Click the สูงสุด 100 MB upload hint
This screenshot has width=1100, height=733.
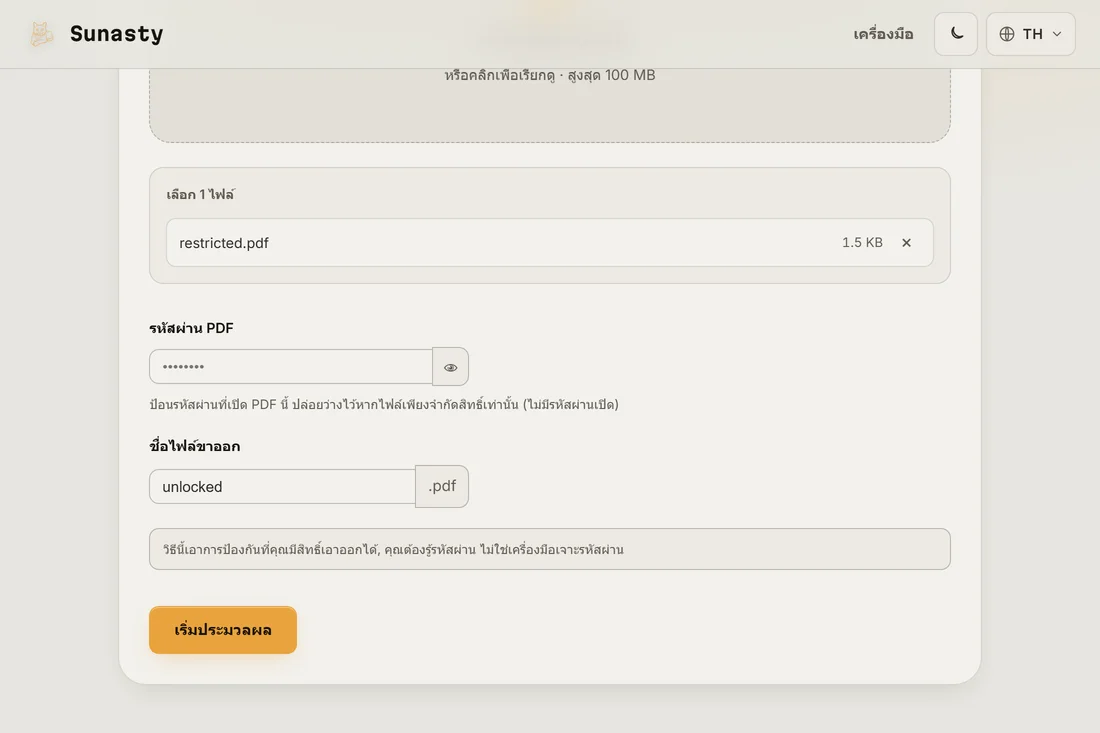coord(611,75)
